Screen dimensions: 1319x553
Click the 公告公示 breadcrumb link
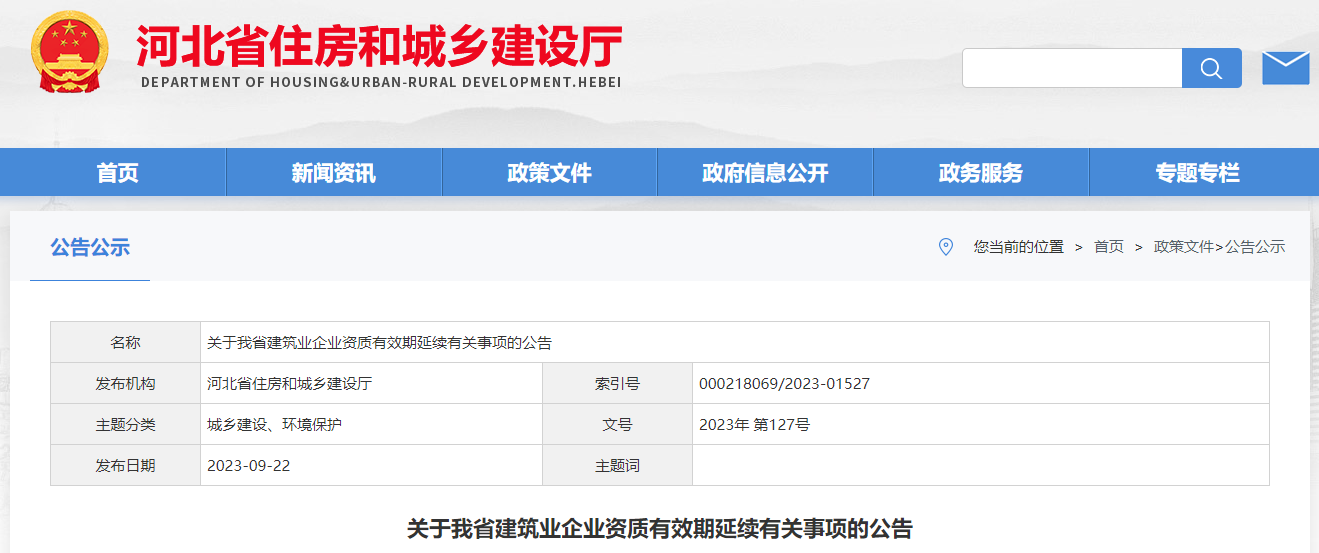(x=1255, y=247)
